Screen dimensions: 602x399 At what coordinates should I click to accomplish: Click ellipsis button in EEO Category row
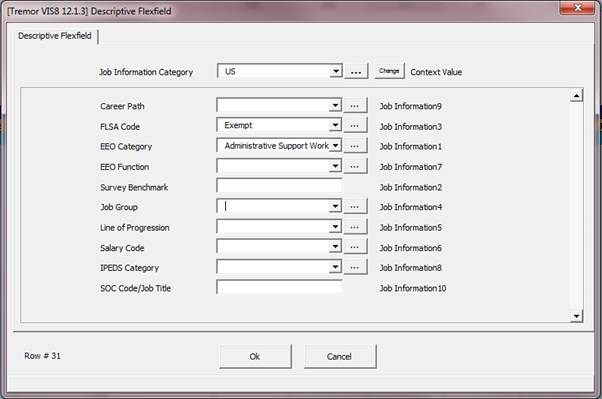pos(355,146)
